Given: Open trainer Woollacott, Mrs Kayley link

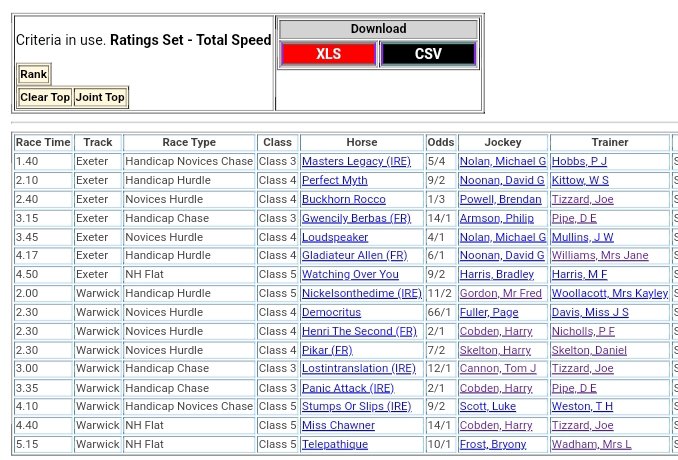Looking at the screenshot, I should (x=609, y=293).
